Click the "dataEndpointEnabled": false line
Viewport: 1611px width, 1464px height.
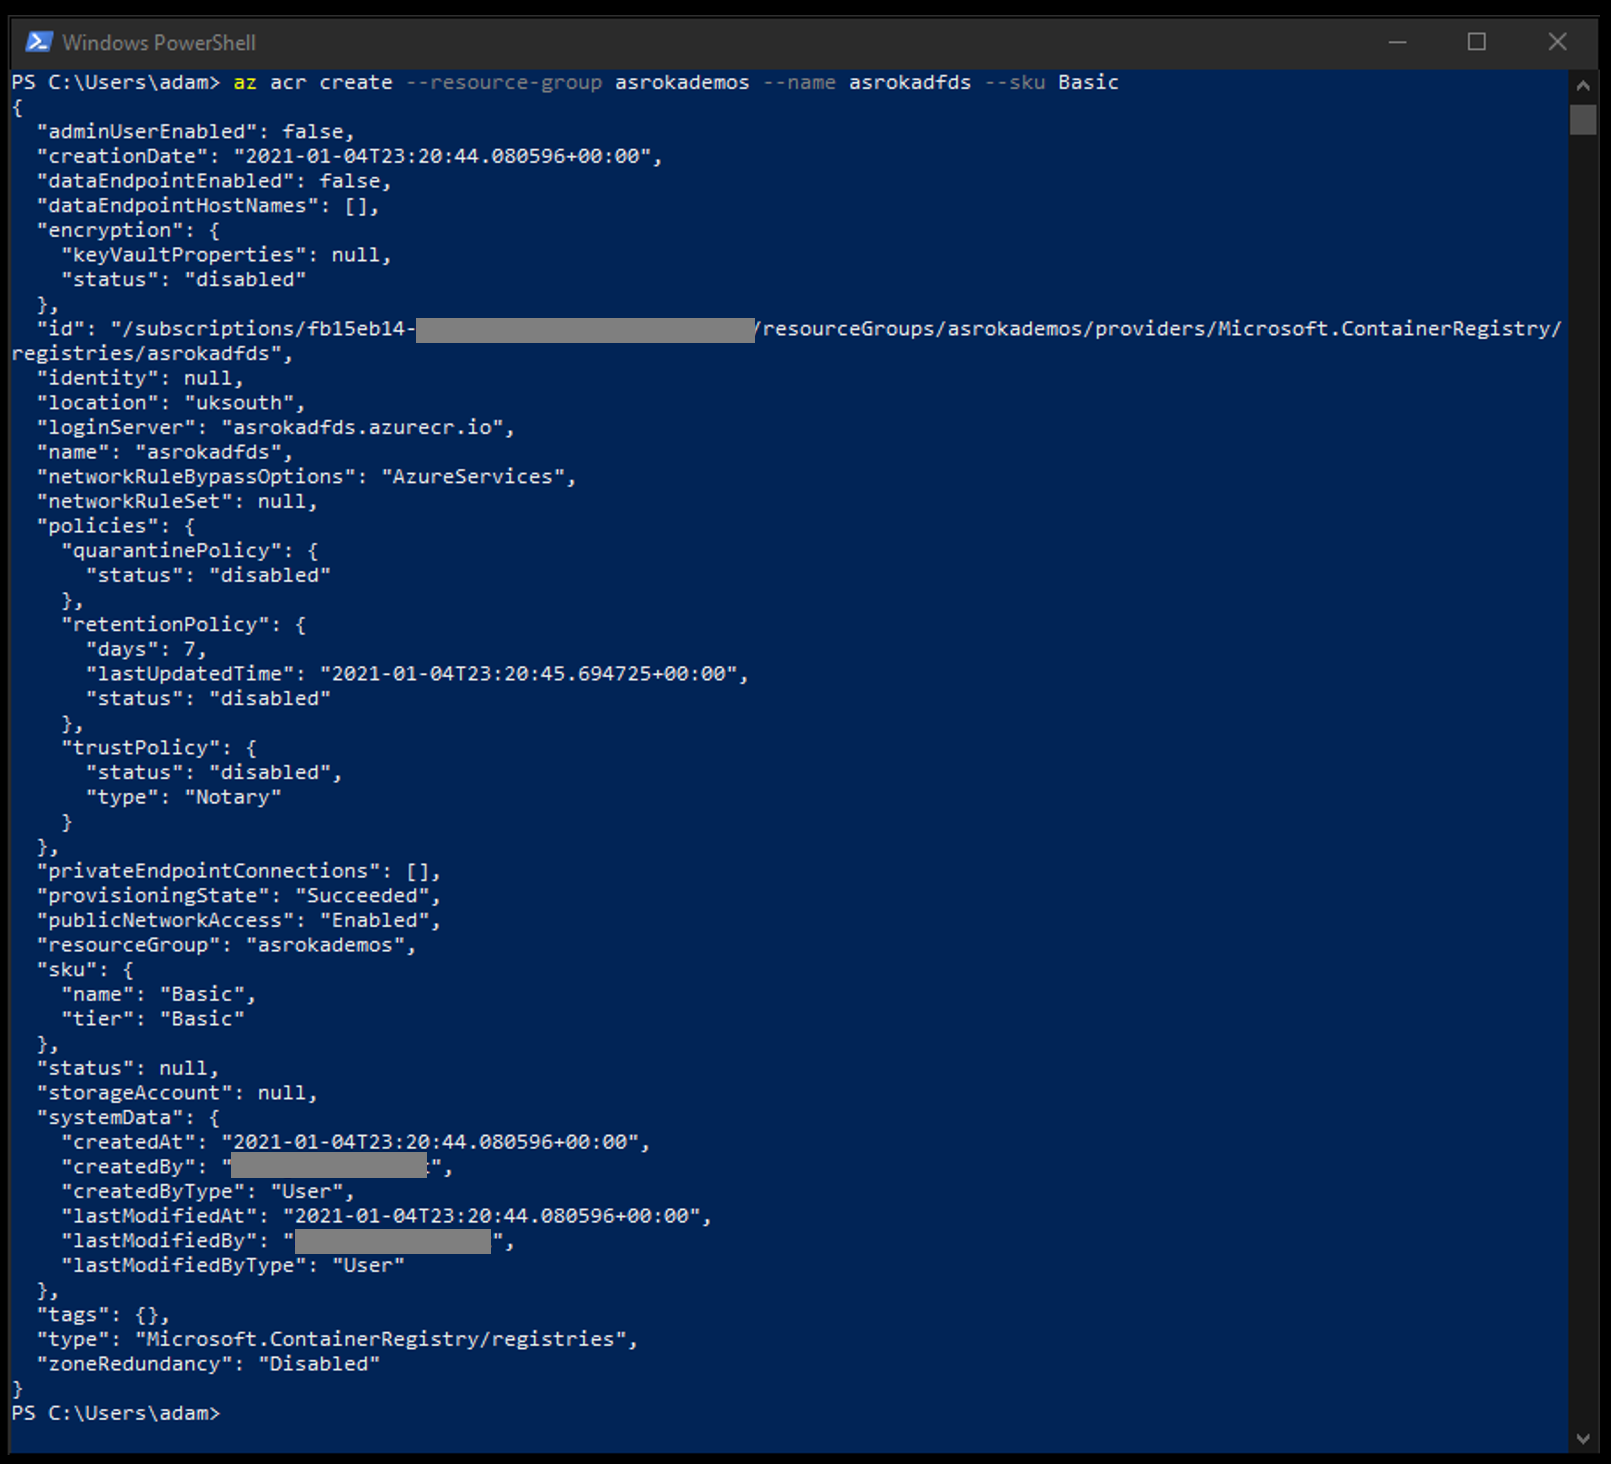pos(214,181)
